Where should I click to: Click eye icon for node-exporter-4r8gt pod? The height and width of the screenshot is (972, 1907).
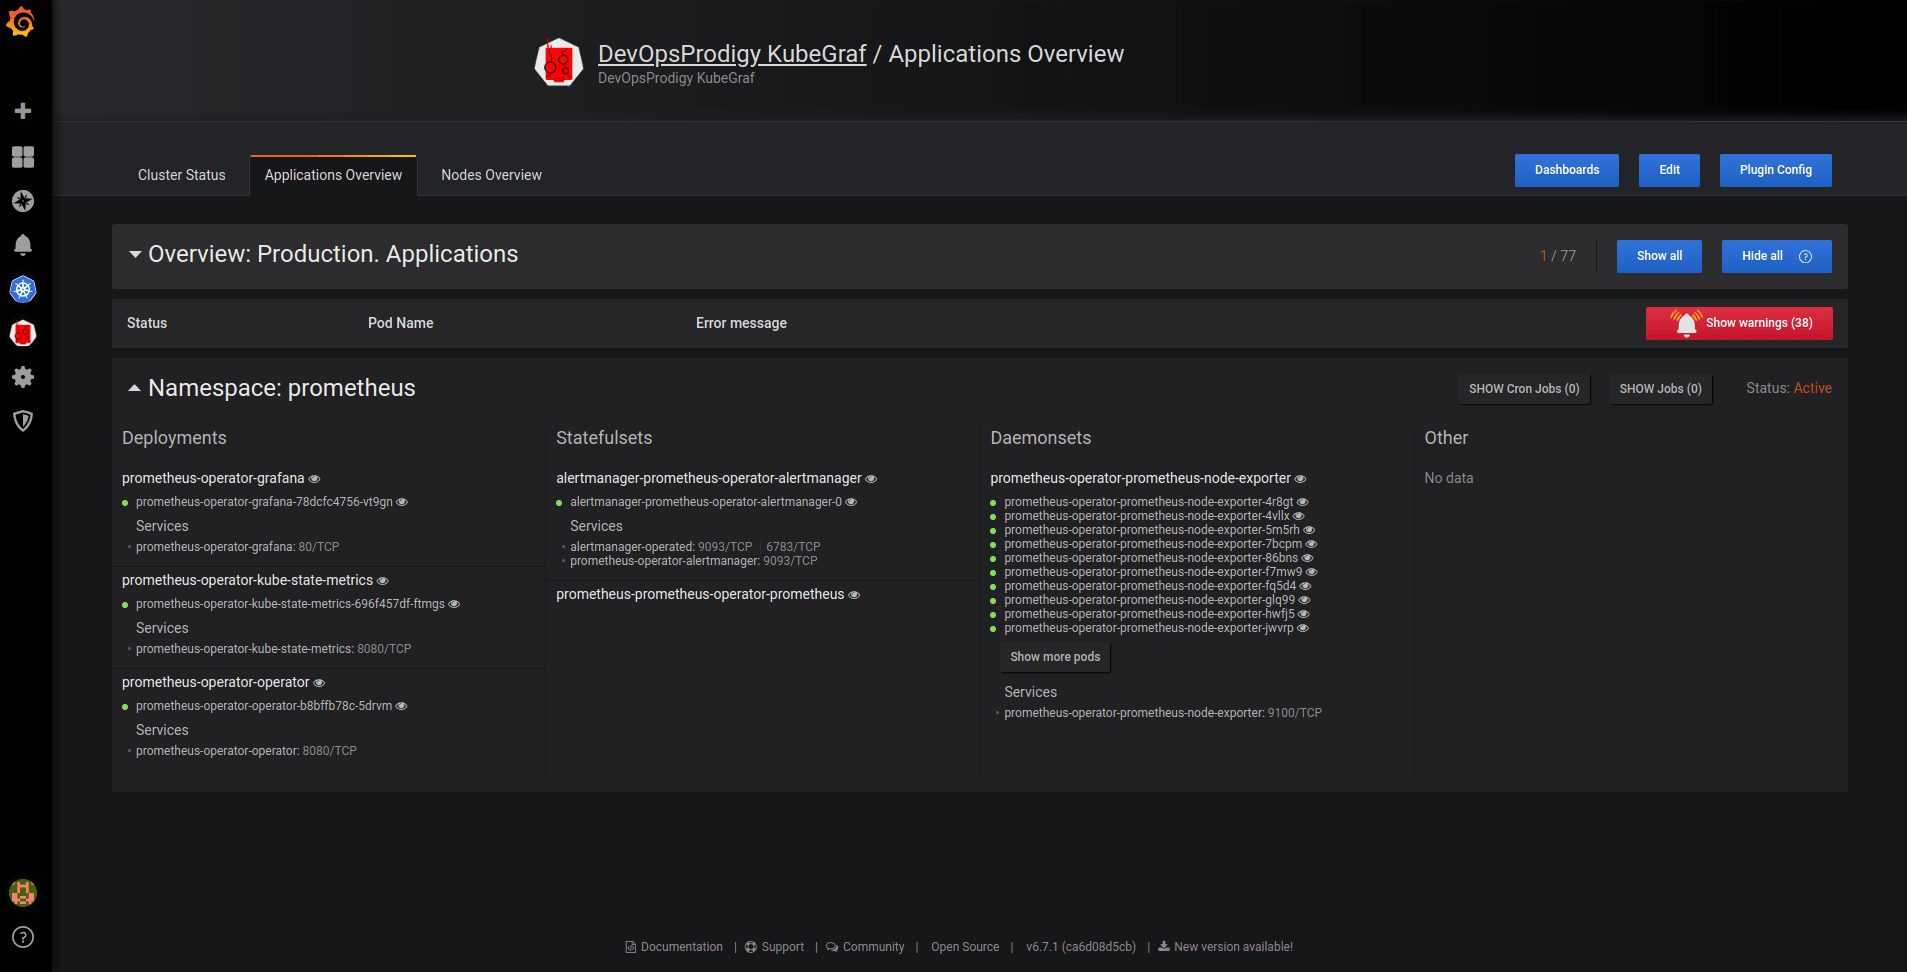[1302, 502]
